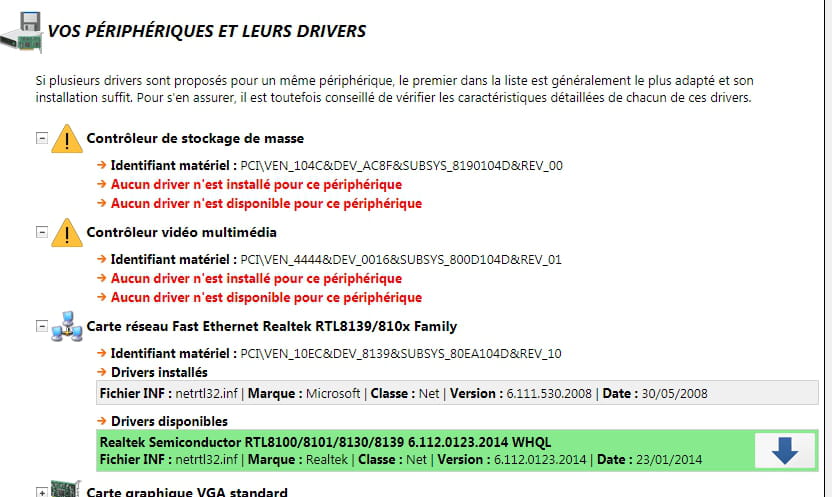Click the network computers icon for Realtek card
Viewport: 832px width, 497px height.
click(x=67, y=326)
